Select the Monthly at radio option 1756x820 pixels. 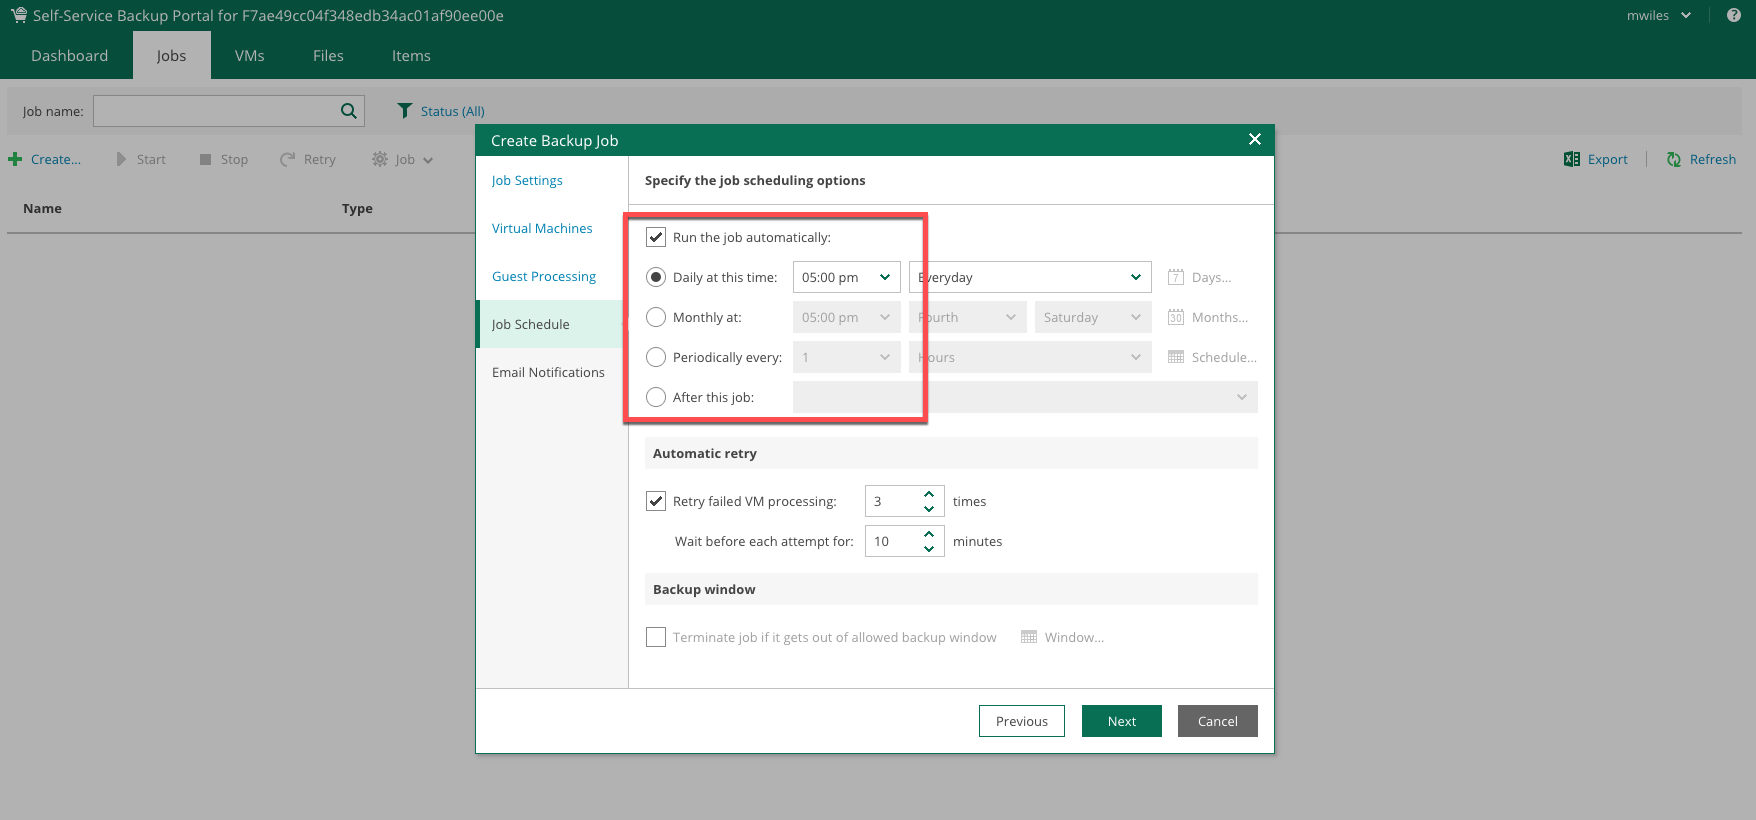(x=656, y=317)
